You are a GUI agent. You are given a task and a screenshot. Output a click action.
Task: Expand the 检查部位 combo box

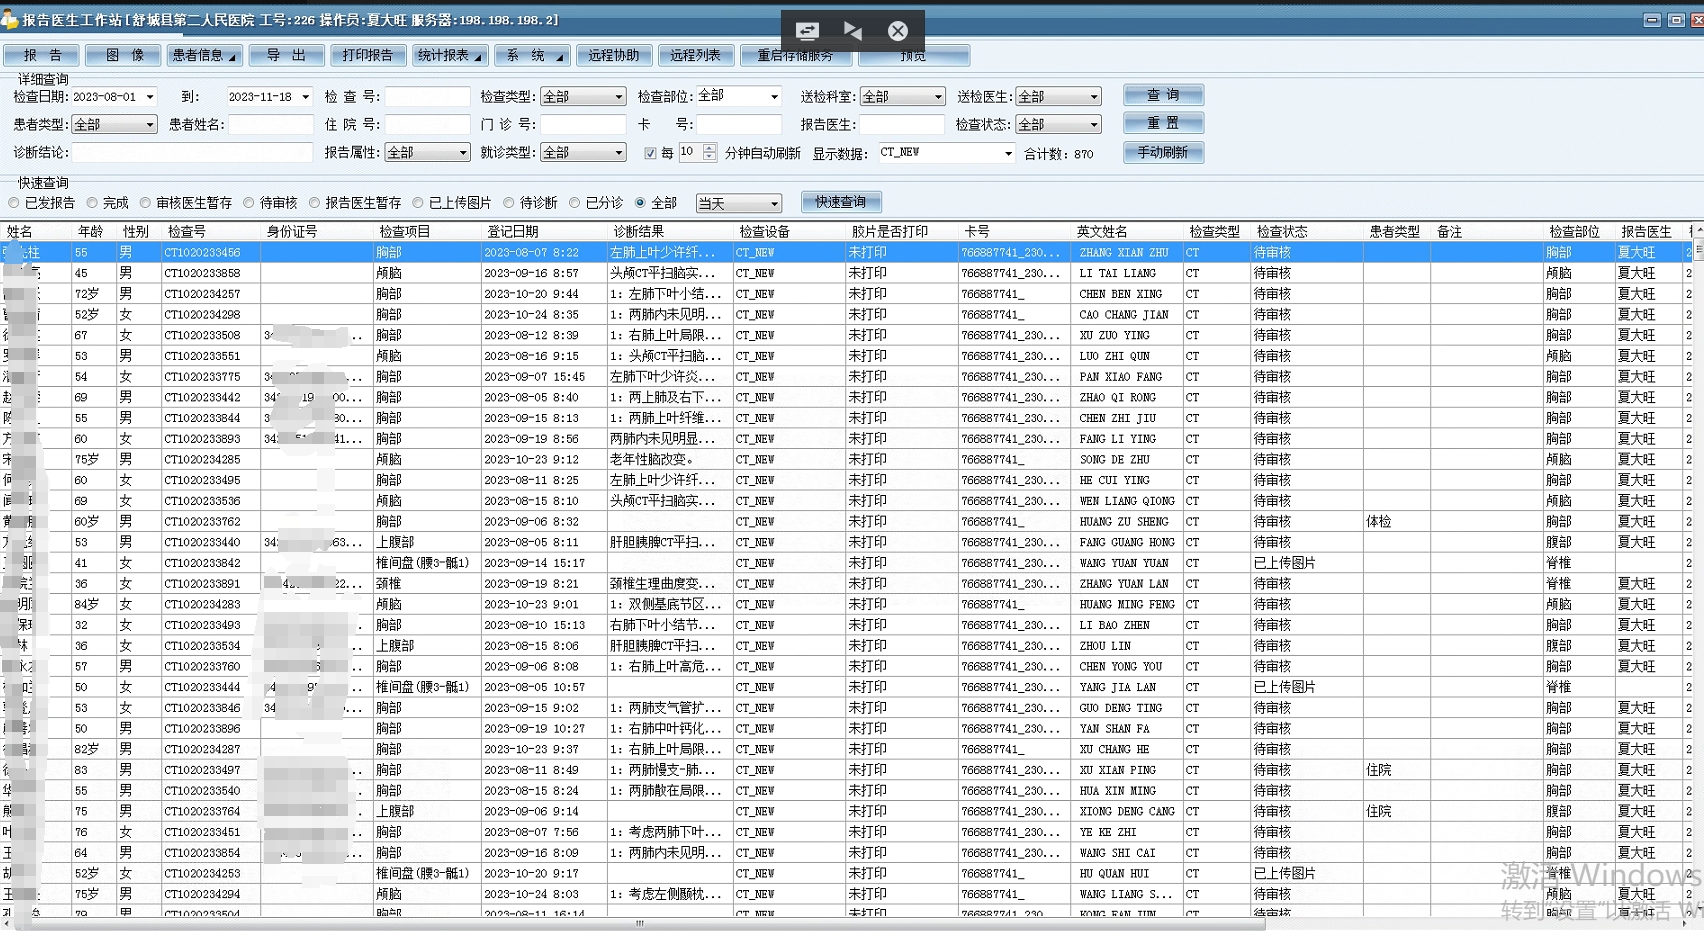(774, 97)
